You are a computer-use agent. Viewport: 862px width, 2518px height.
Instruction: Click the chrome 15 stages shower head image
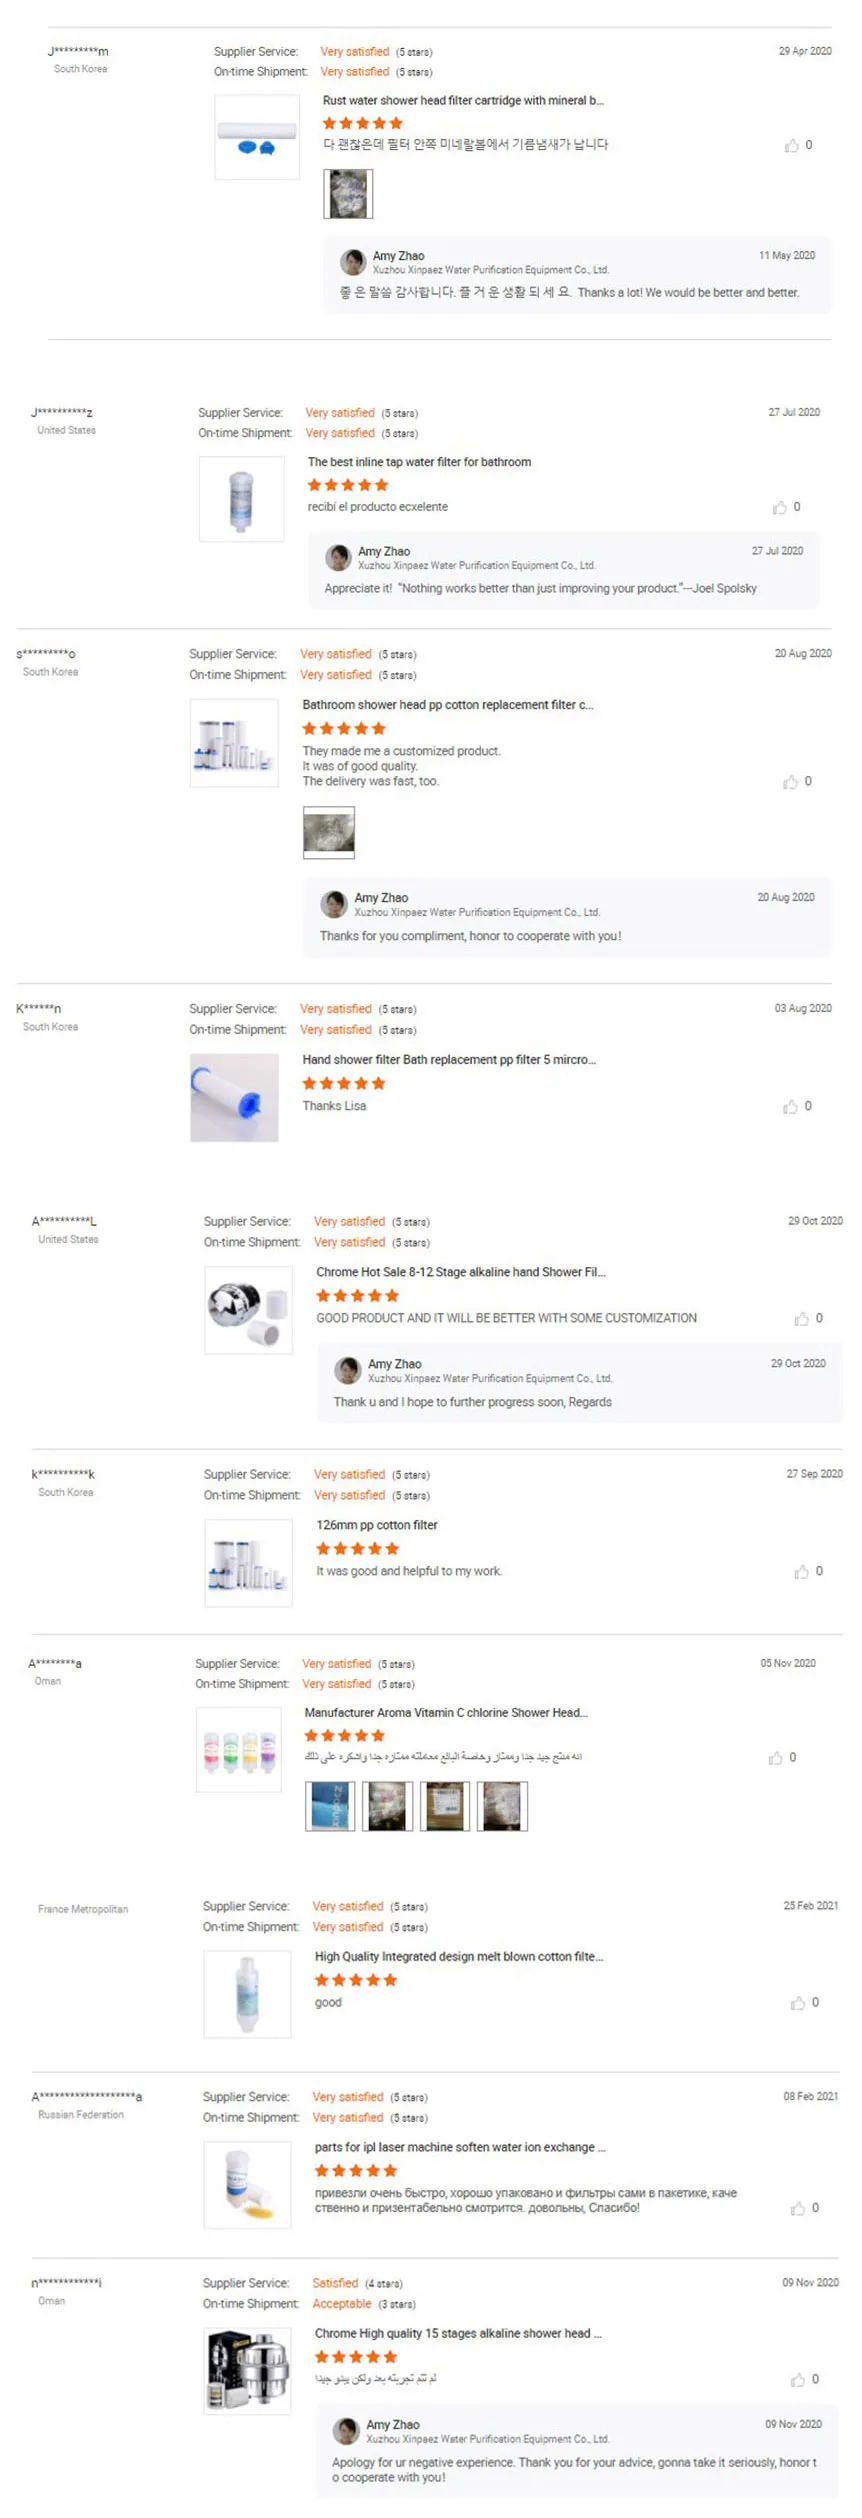247,2371
